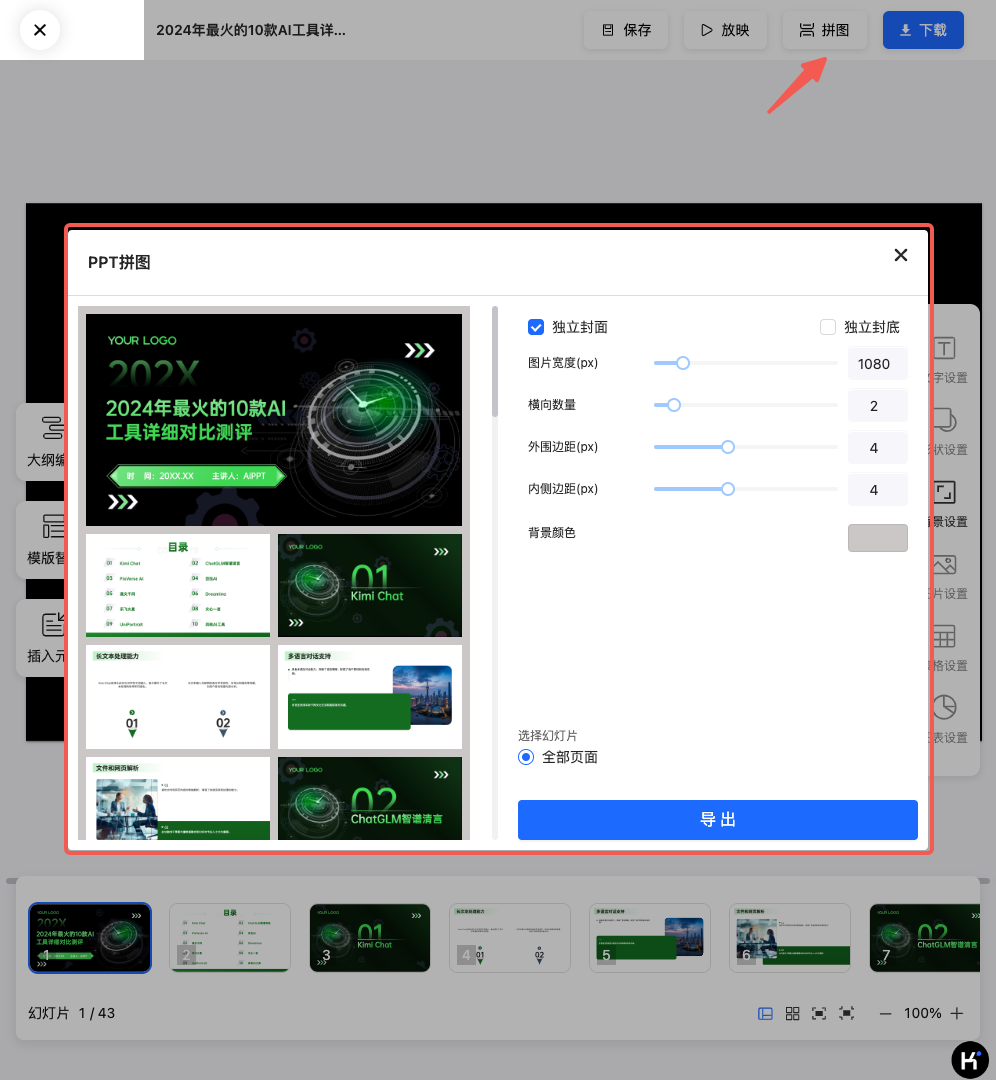
Task: Click the 下载 download button
Action: coord(923,30)
